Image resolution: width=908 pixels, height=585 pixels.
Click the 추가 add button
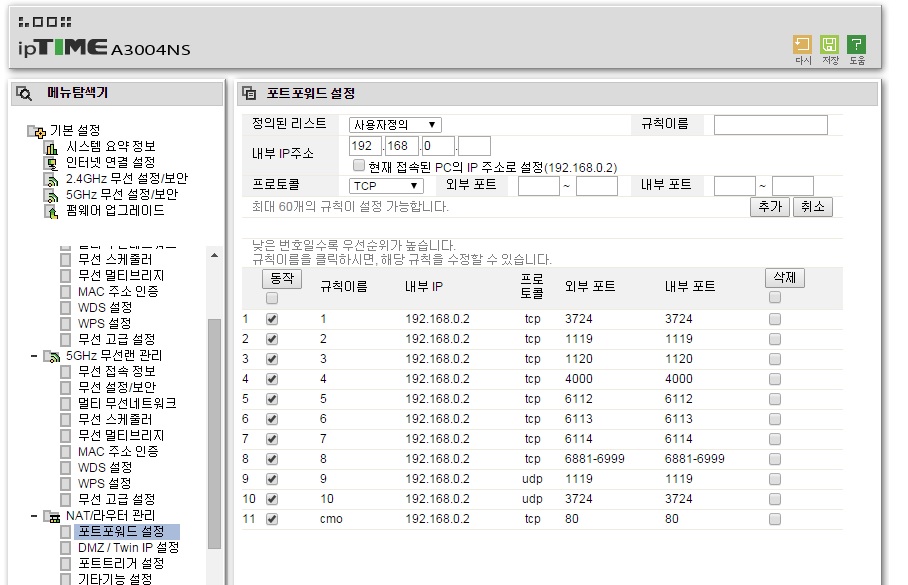tap(770, 207)
